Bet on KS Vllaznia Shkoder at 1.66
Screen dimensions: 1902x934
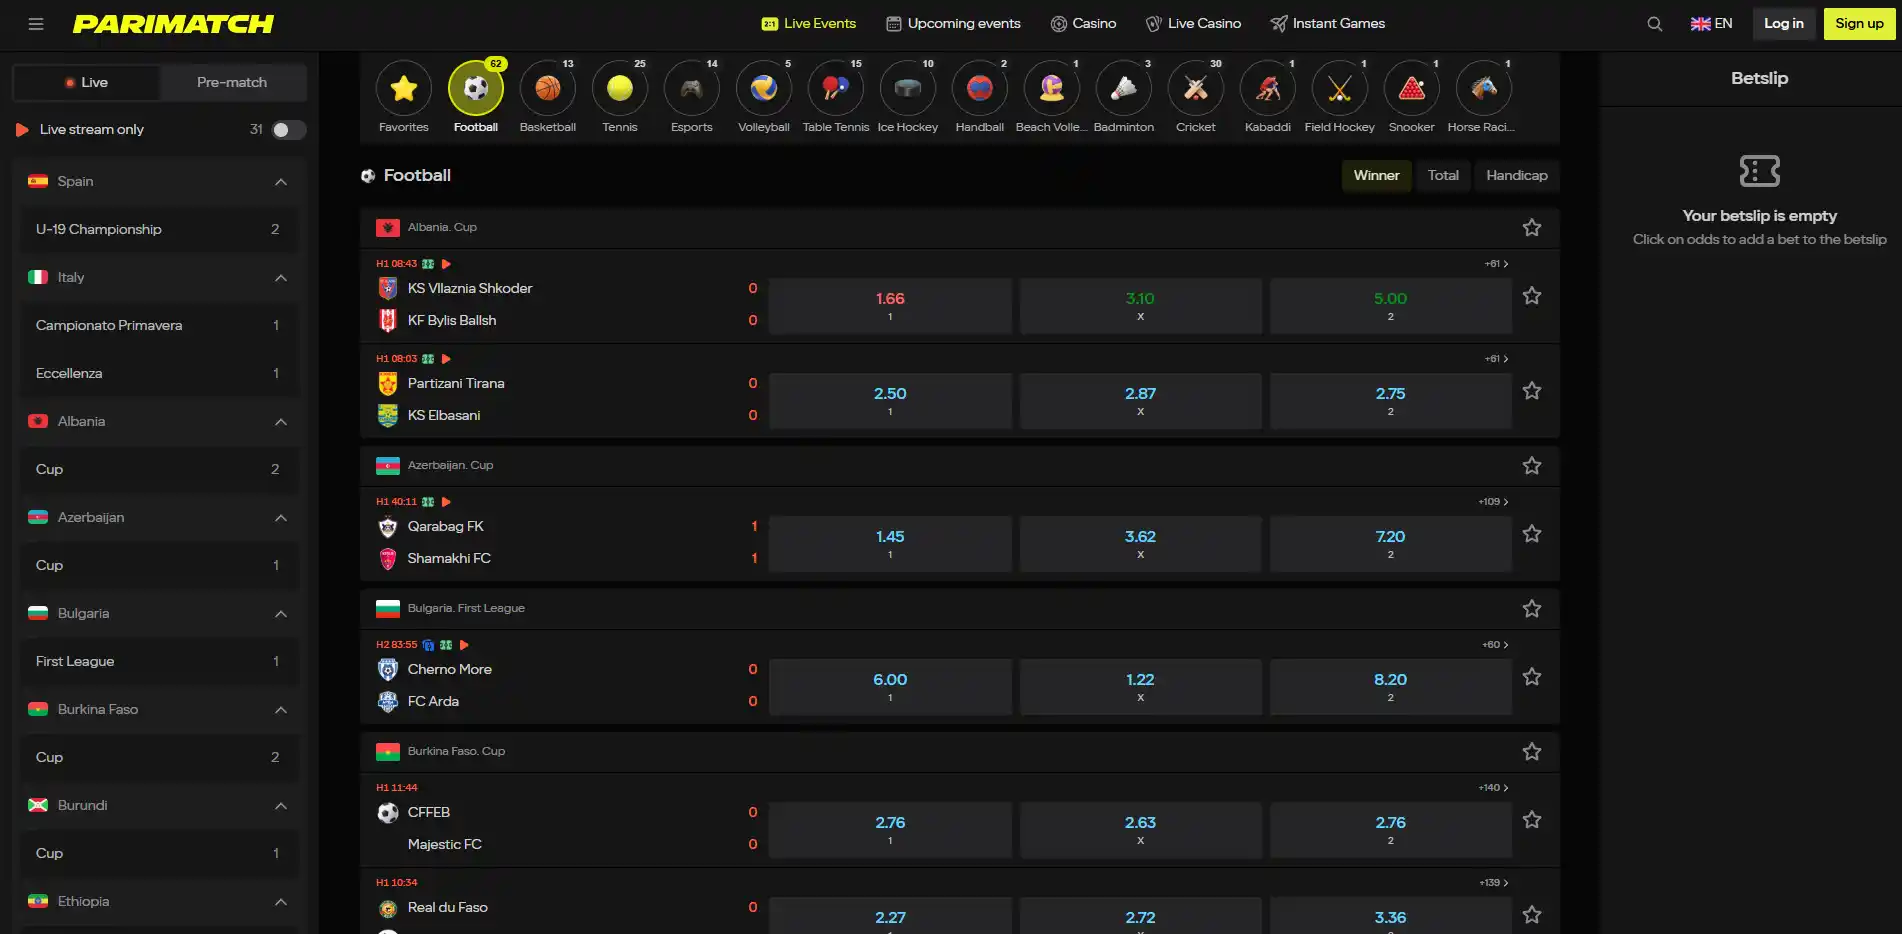pos(890,306)
